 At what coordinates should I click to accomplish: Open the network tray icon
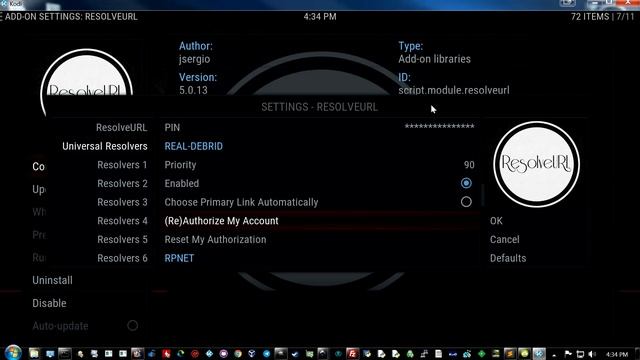click(580, 354)
